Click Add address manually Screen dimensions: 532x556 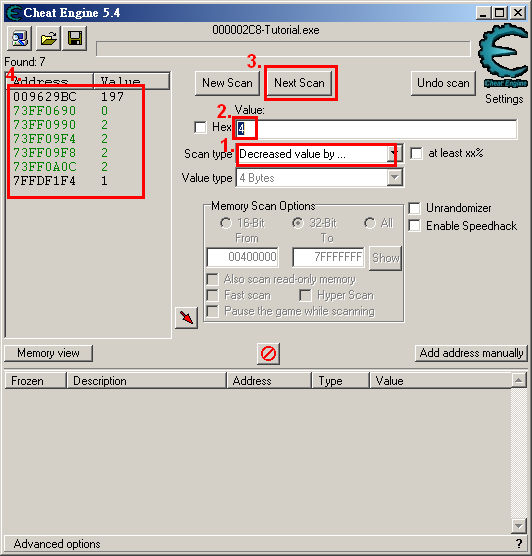click(x=471, y=353)
